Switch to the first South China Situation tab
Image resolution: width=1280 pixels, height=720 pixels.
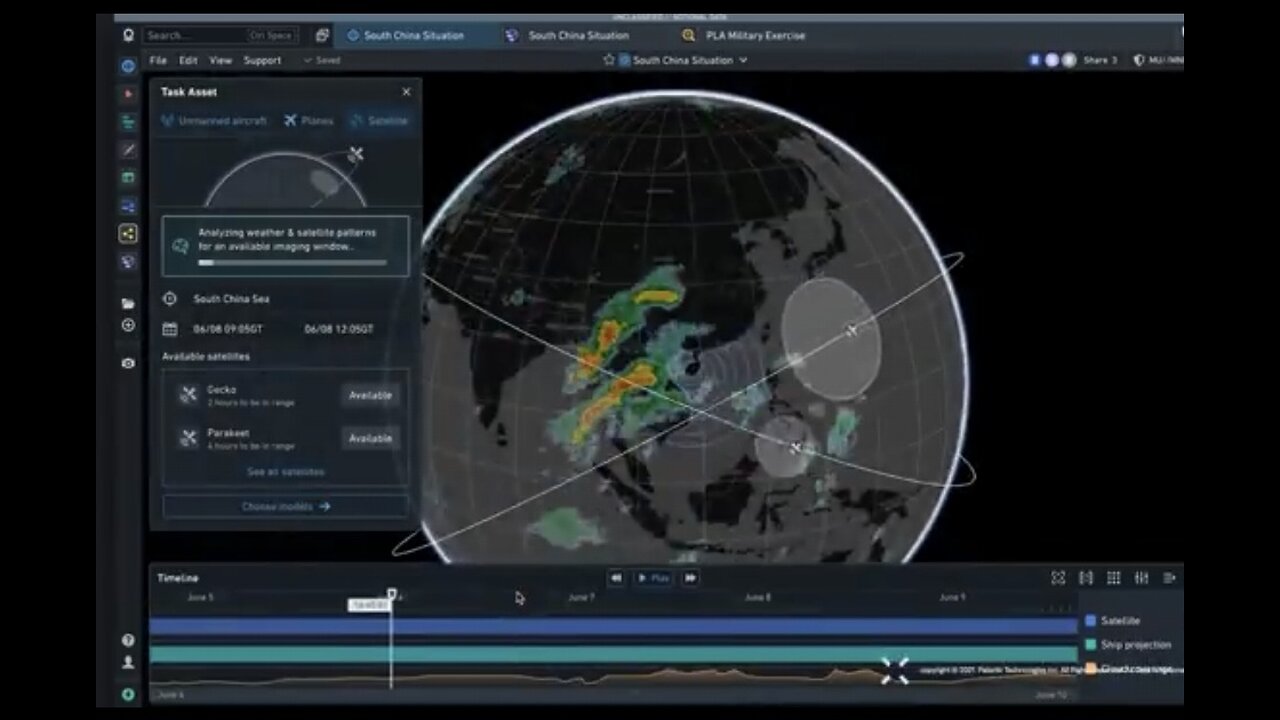coord(416,35)
